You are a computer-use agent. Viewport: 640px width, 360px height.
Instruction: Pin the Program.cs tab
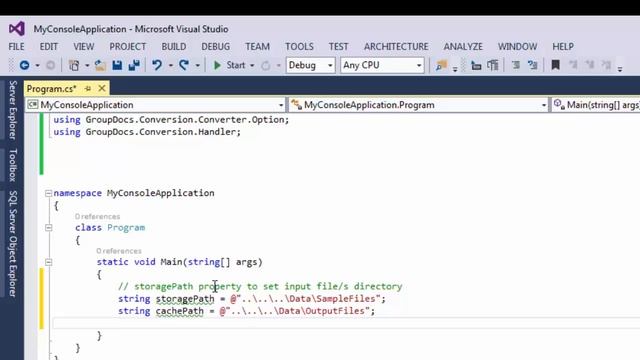pyautogui.click(x=88, y=88)
